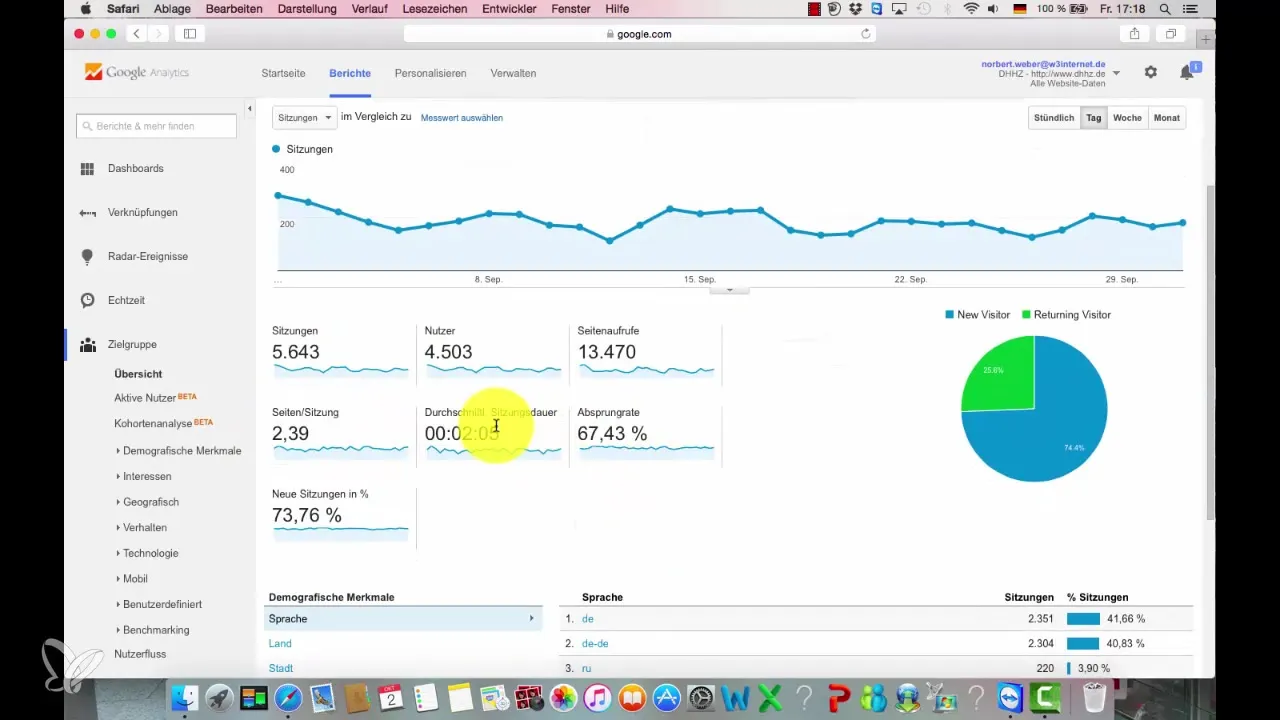
Task: Open the Verwalten tab
Action: coord(513,73)
